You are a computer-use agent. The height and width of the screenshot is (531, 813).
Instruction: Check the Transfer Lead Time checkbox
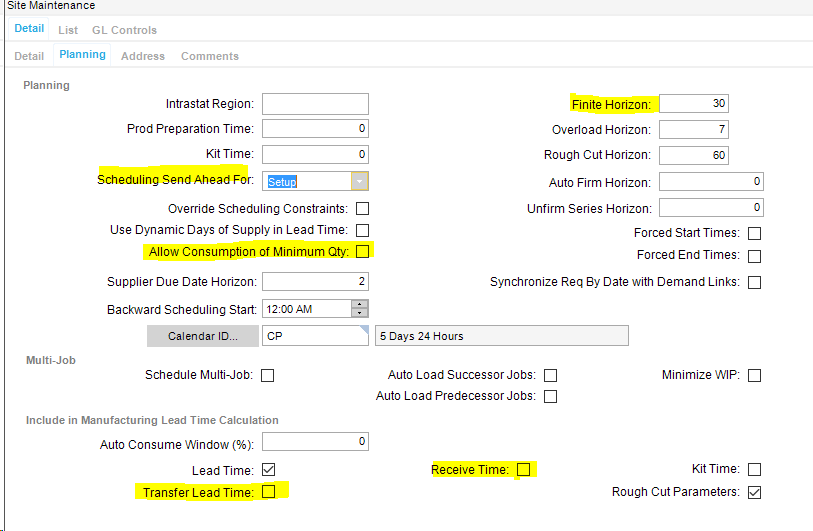coord(269,492)
